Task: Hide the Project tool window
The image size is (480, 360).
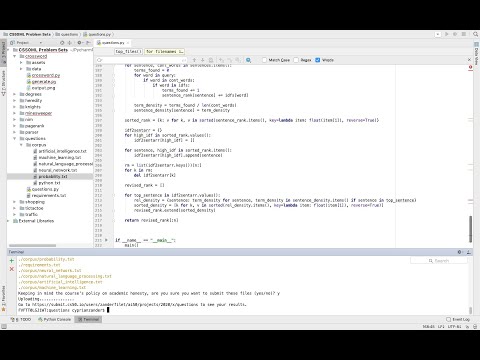Action: pyautogui.click(x=88, y=43)
